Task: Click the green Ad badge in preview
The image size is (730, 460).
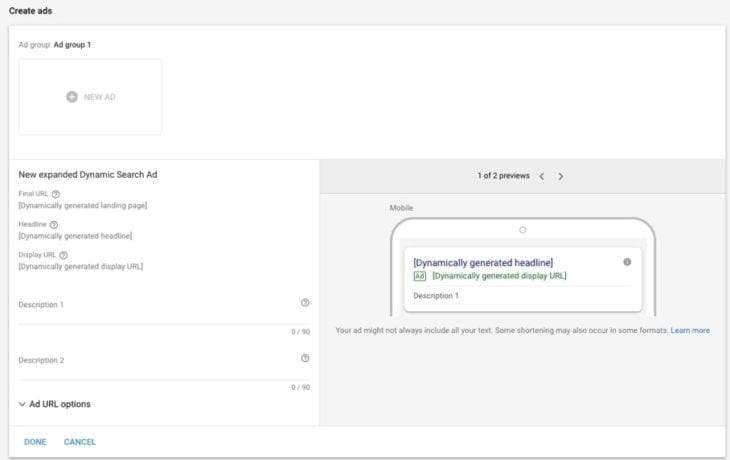Action: tap(420, 276)
